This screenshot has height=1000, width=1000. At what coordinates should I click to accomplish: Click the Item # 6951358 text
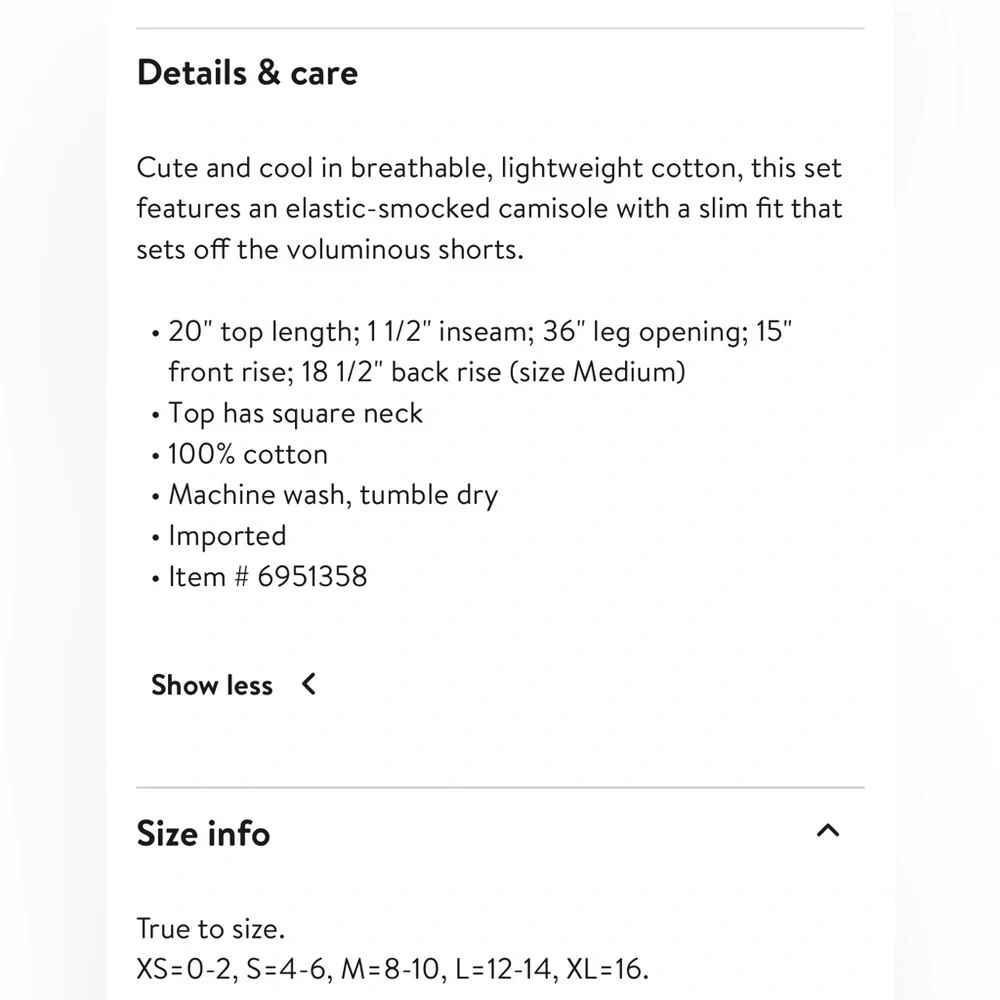(268, 577)
